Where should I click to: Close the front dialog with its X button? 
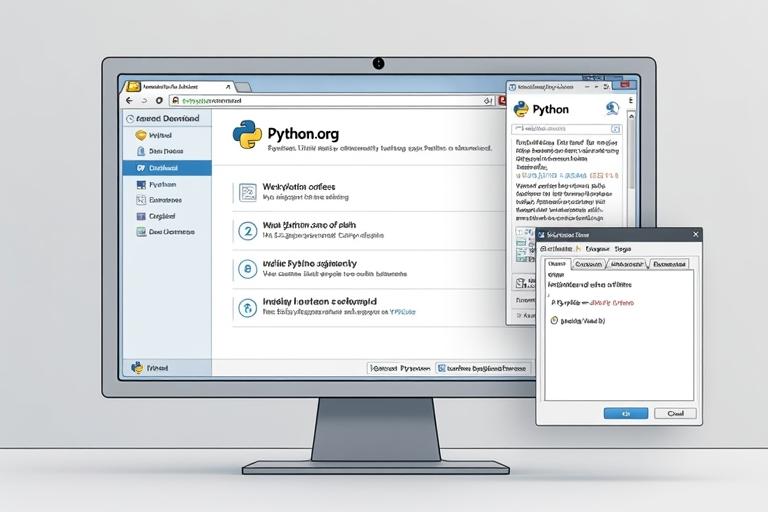(696, 235)
